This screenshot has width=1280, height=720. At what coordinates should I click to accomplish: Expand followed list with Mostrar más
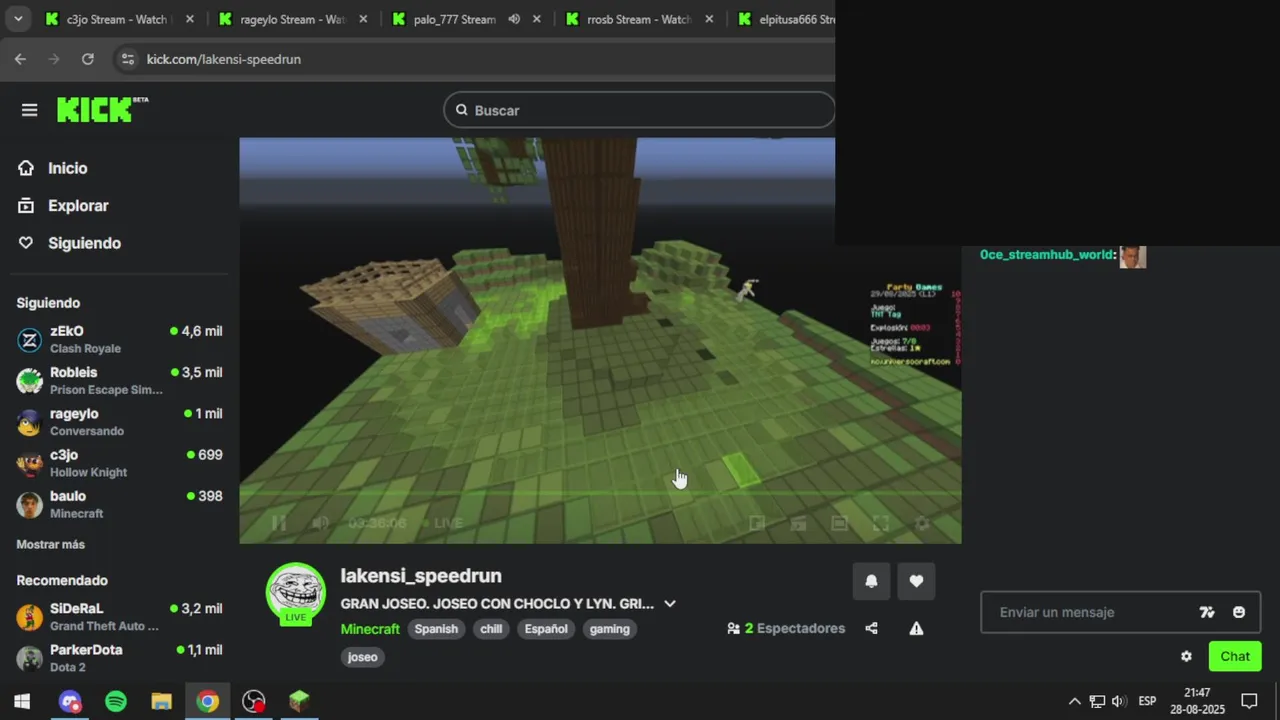tap(50, 544)
